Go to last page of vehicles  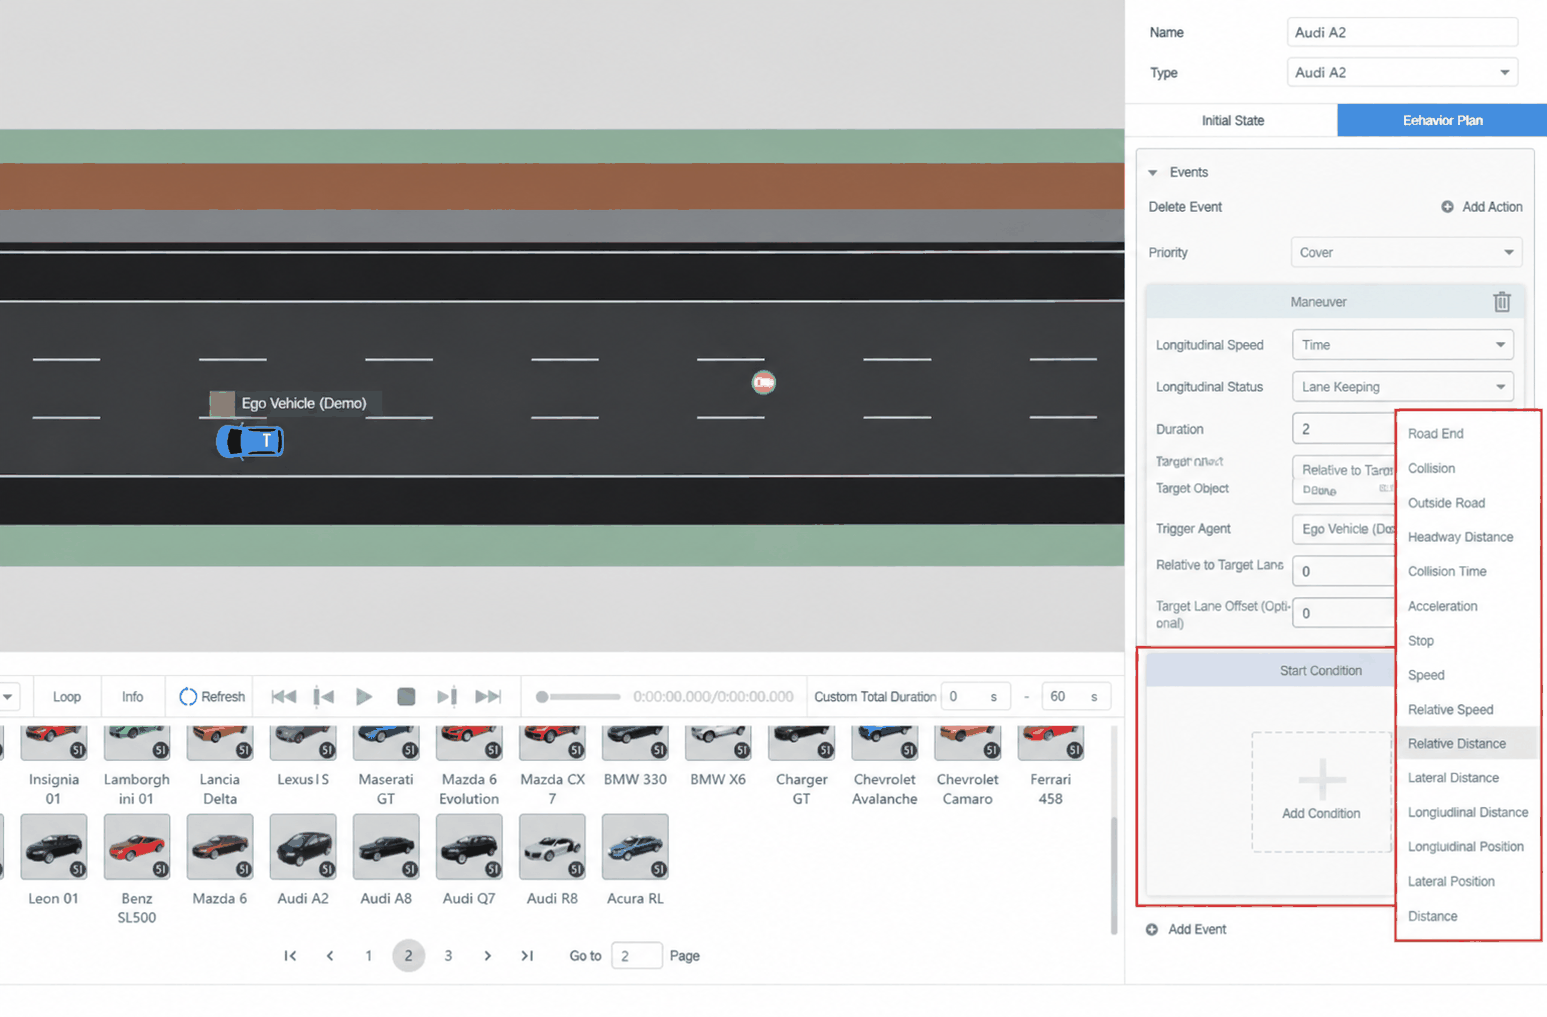click(527, 956)
